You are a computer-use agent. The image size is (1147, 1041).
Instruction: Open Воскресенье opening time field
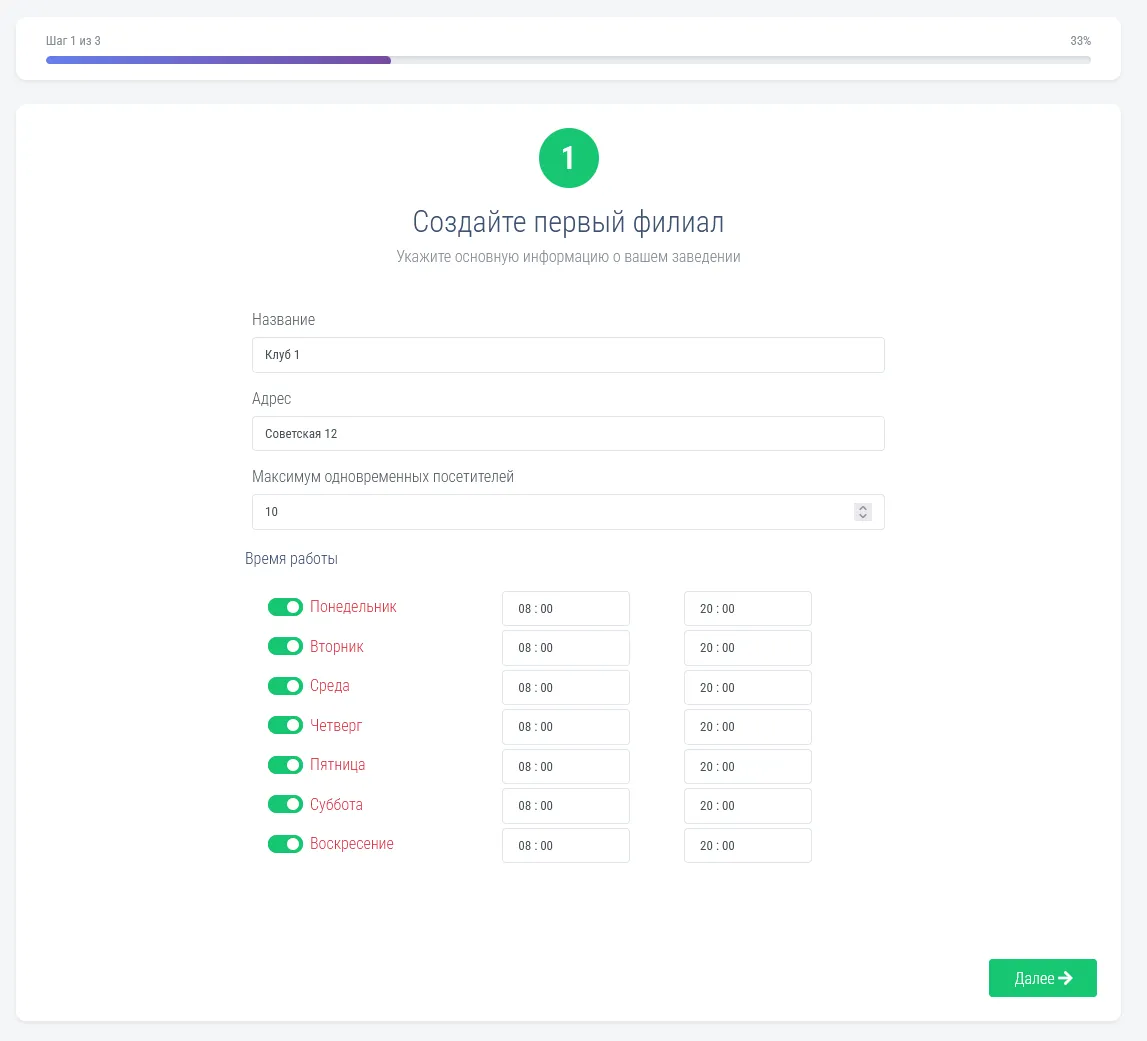tap(565, 845)
